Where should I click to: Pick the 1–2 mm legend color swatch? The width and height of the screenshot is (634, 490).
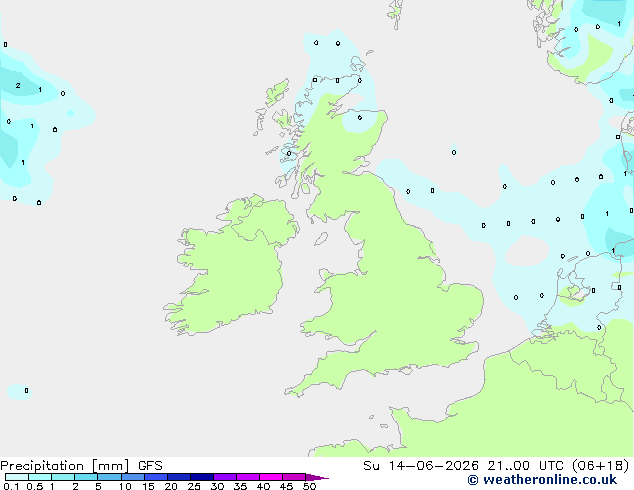click(63, 477)
